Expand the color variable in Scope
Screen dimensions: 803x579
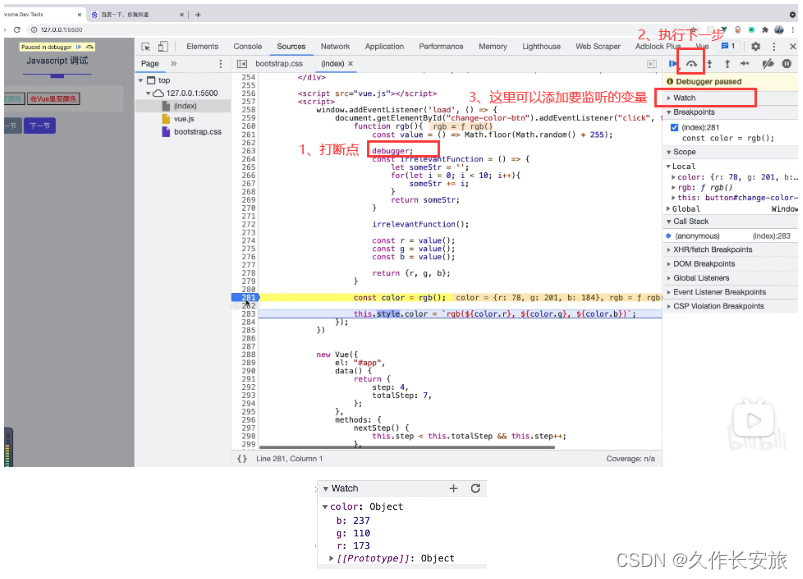pyautogui.click(x=673, y=177)
